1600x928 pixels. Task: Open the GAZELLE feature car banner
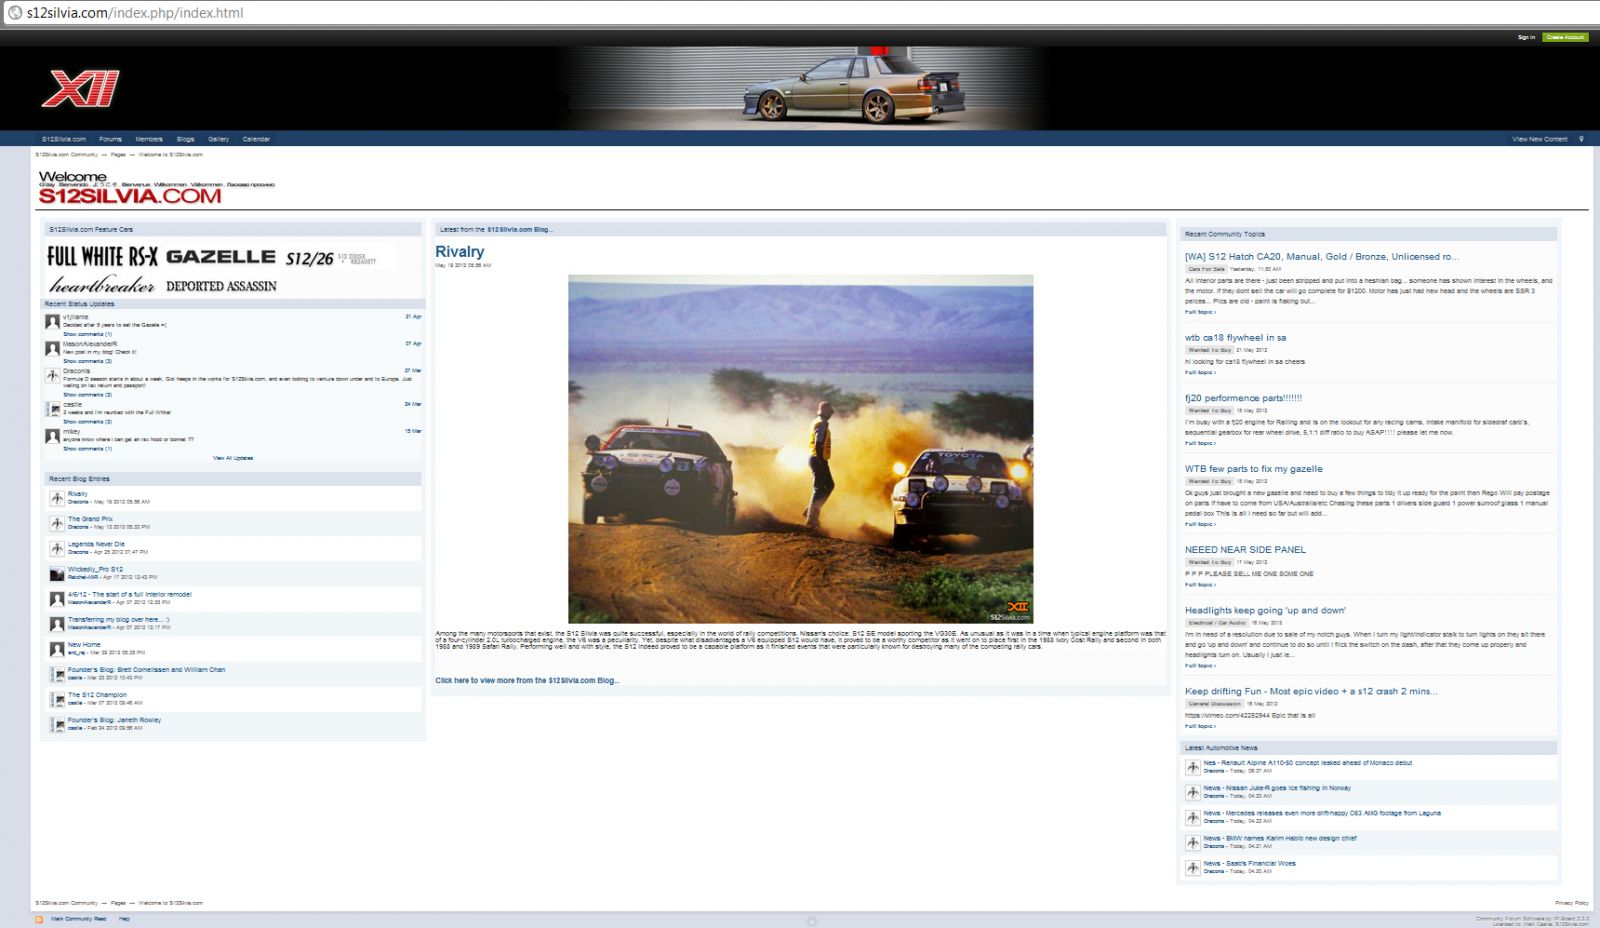[220, 257]
